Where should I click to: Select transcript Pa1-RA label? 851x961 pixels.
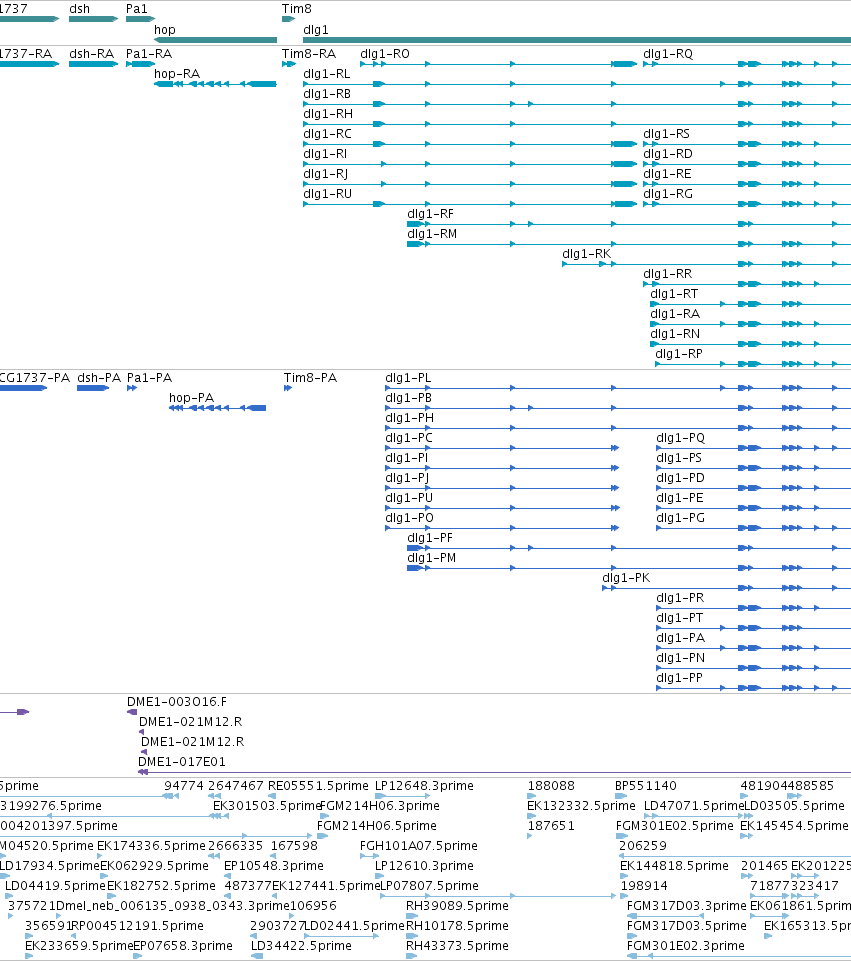pos(149,53)
